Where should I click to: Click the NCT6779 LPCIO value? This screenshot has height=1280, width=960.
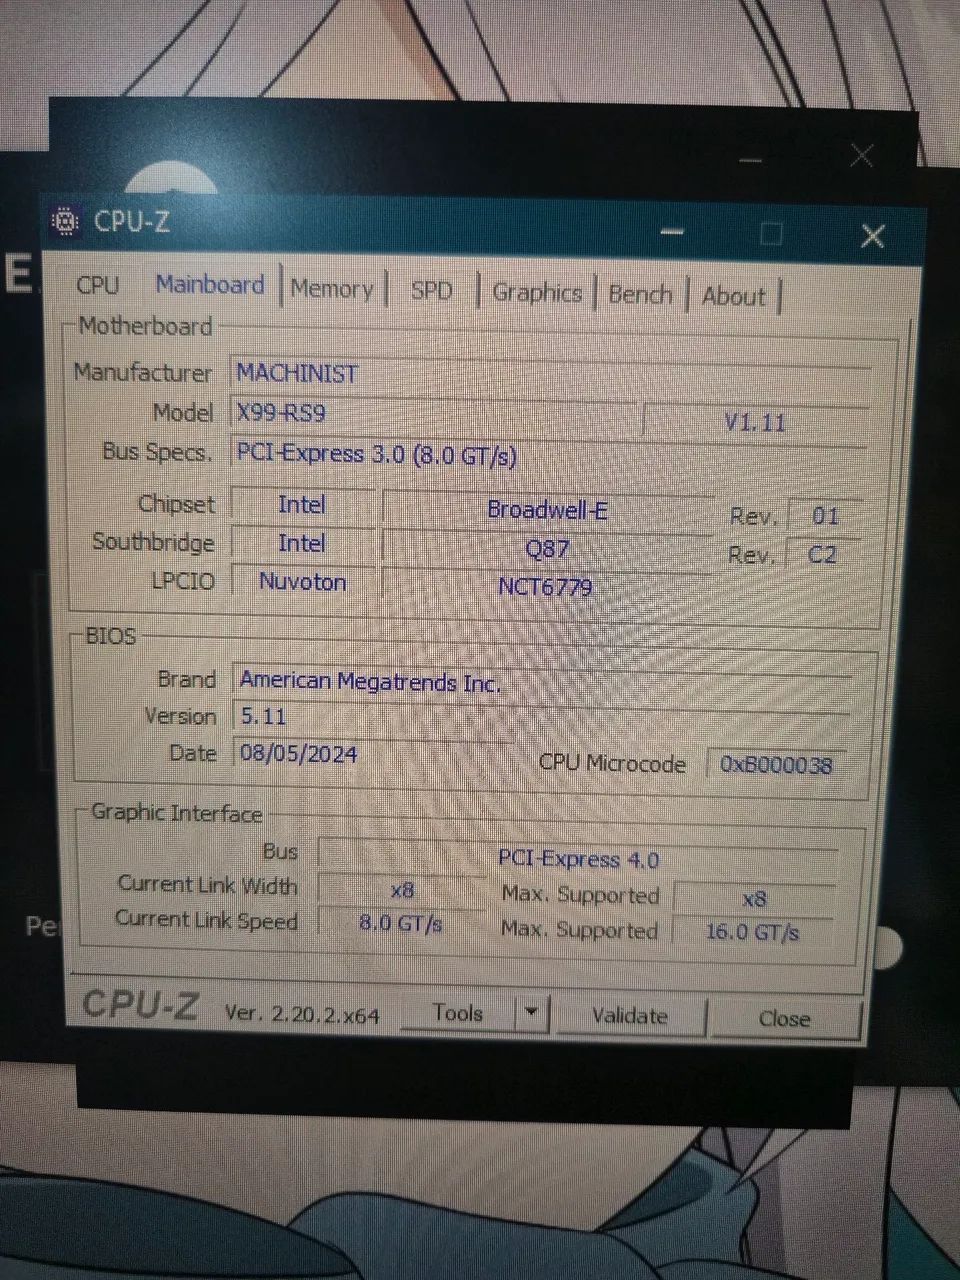546,587
